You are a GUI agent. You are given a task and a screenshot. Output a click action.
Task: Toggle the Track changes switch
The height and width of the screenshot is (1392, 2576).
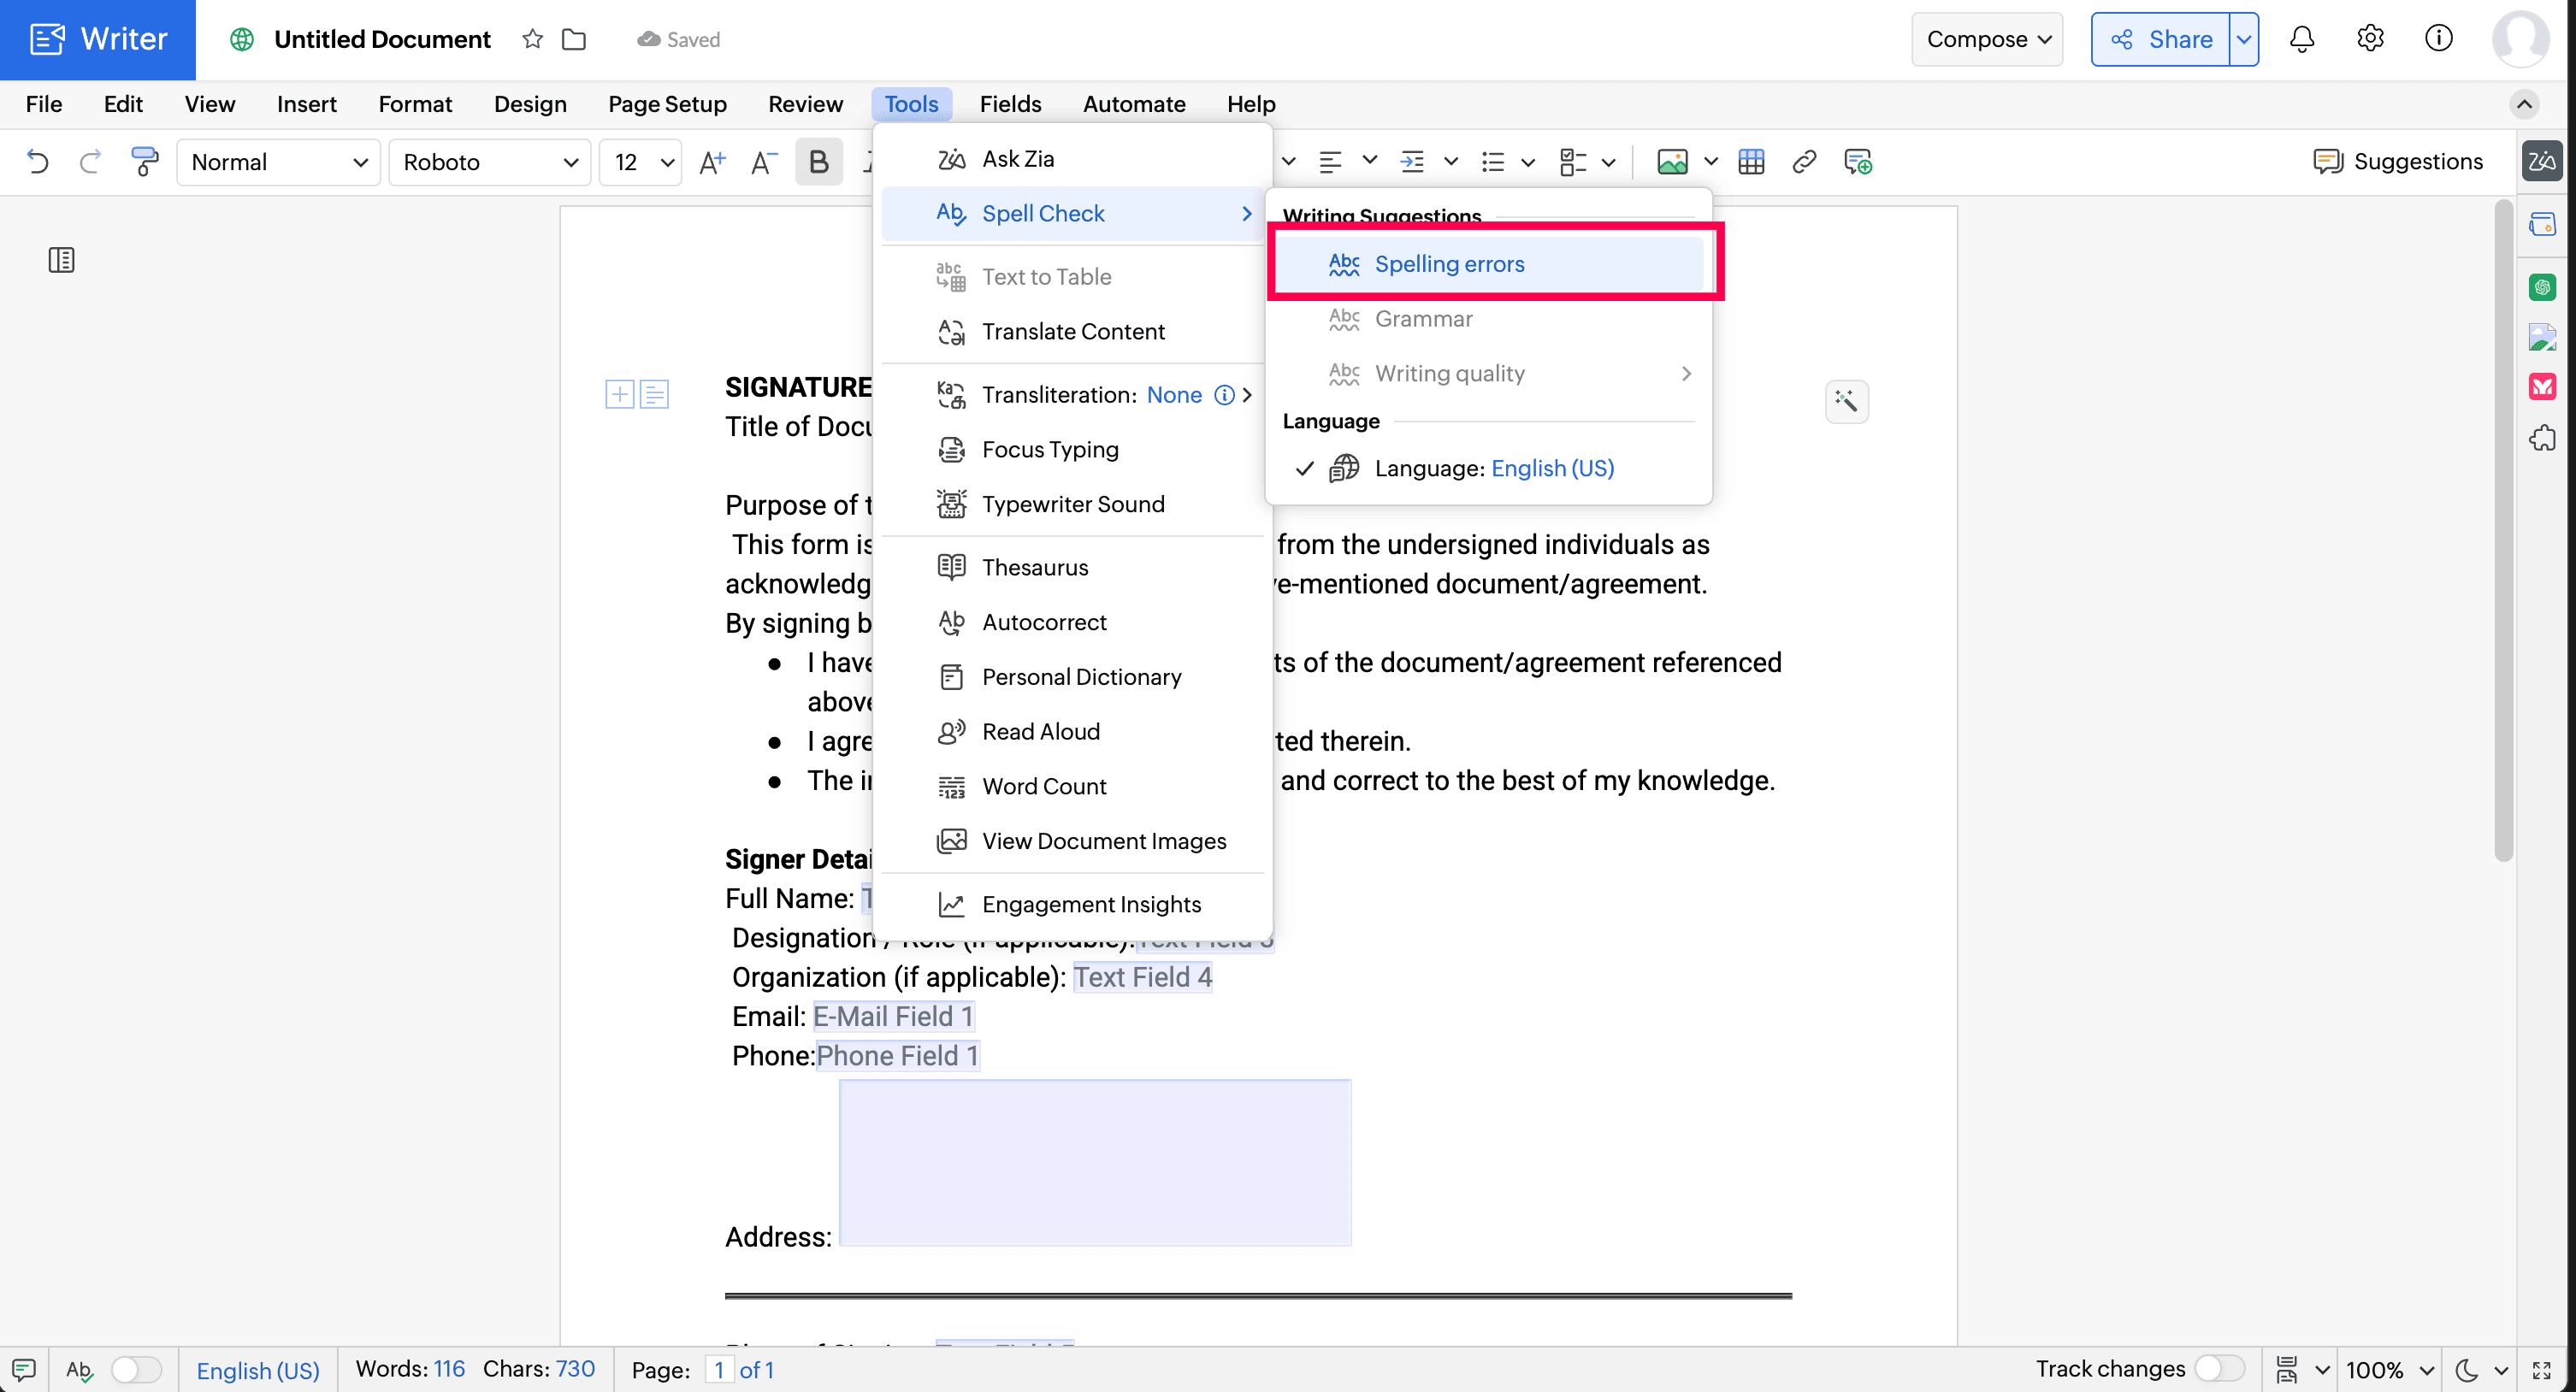[x=2219, y=1368]
